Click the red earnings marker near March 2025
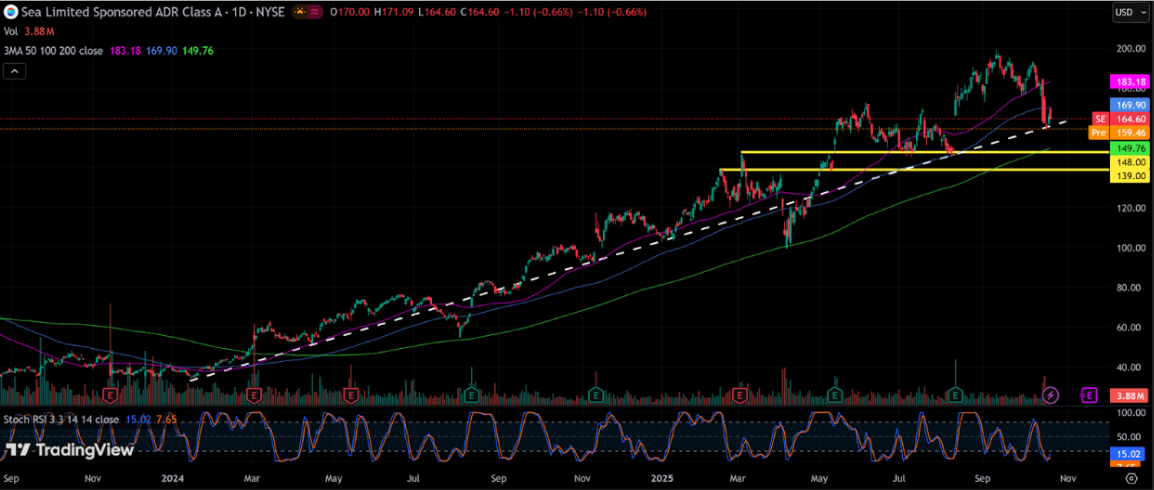 coord(739,395)
